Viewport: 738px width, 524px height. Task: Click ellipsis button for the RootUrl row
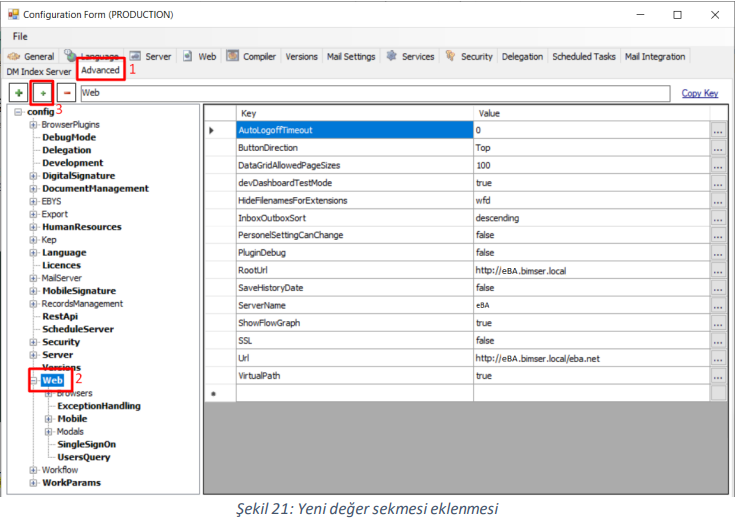pos(717,270)
